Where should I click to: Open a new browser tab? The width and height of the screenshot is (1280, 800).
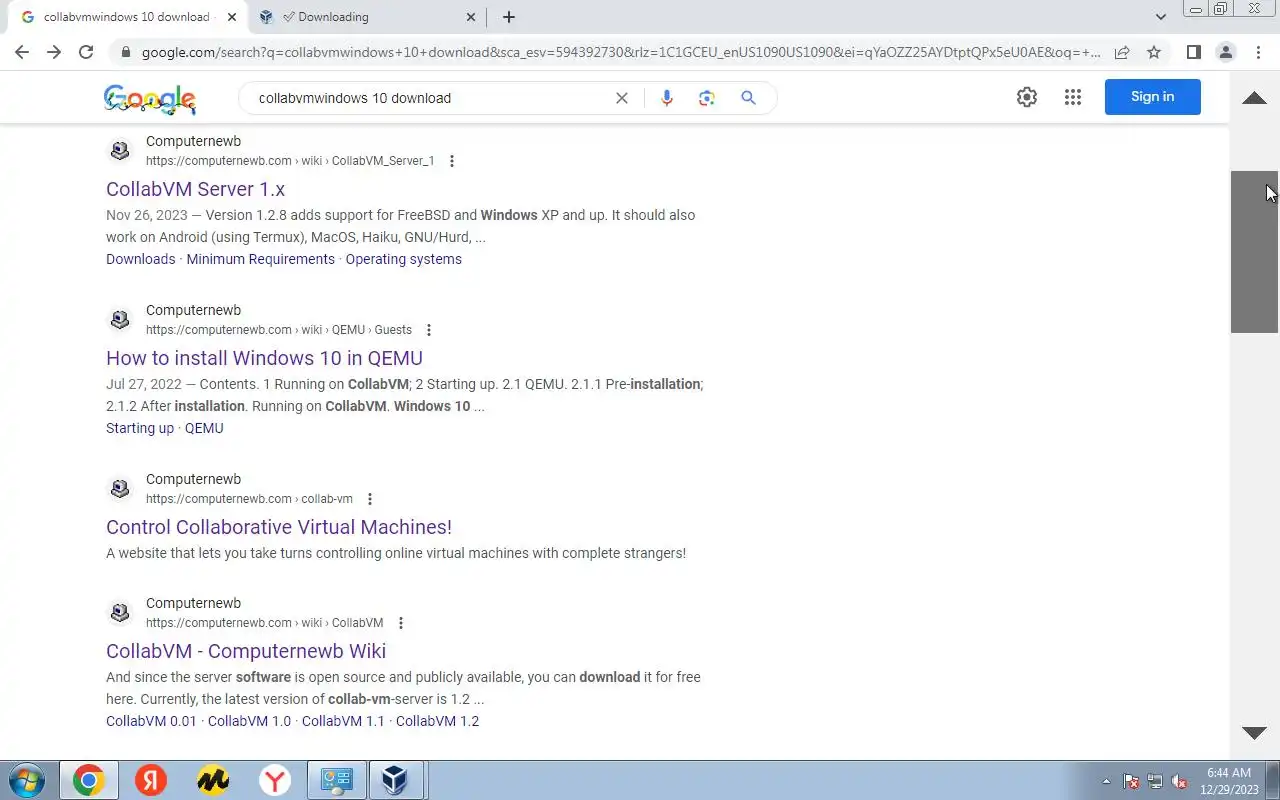coord(509,17)
